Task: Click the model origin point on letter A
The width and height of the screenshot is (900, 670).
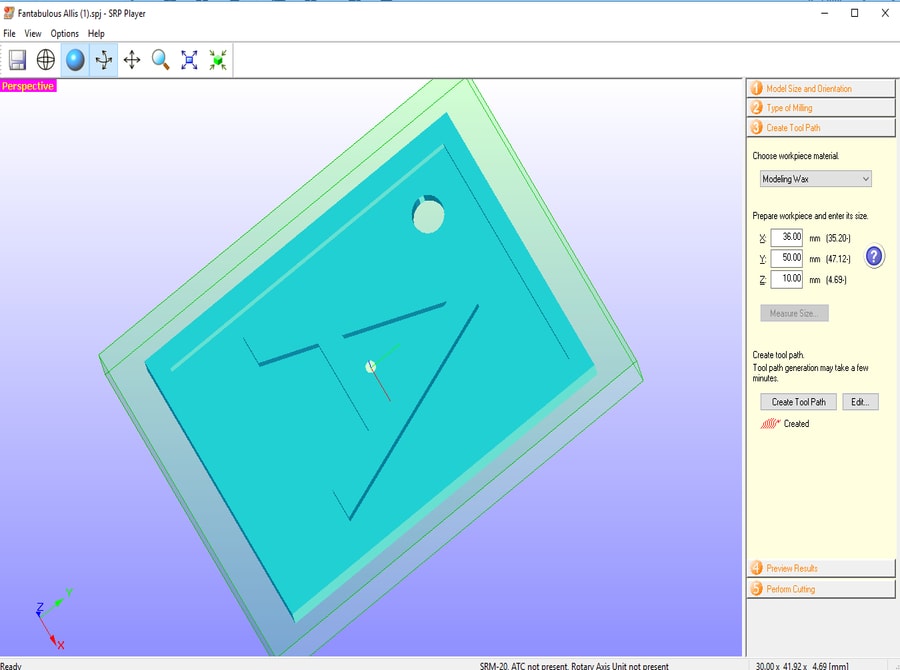Action: pyautogui.click(x=370, y=366)
